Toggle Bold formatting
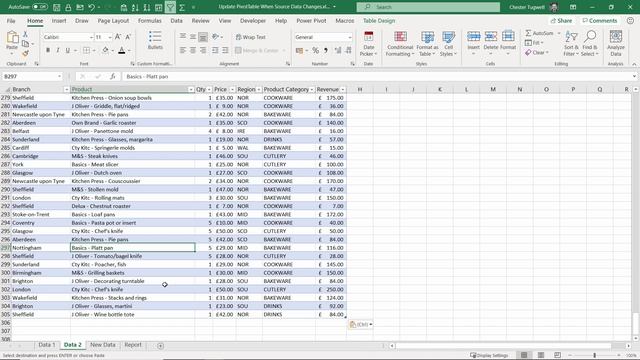640x360 pixels. pyautogui.click(x=48, y=50)
